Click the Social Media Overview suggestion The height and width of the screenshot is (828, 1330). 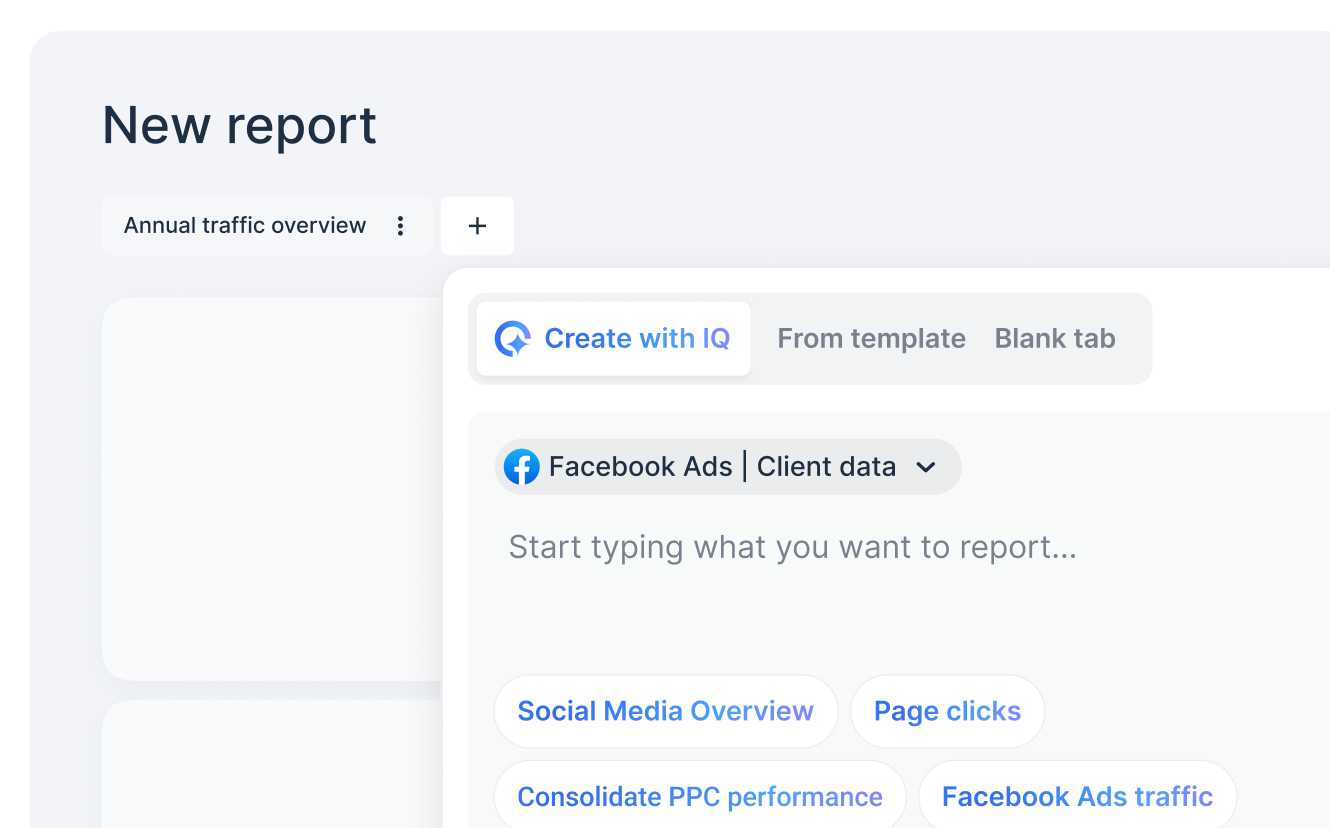point(665,711)
